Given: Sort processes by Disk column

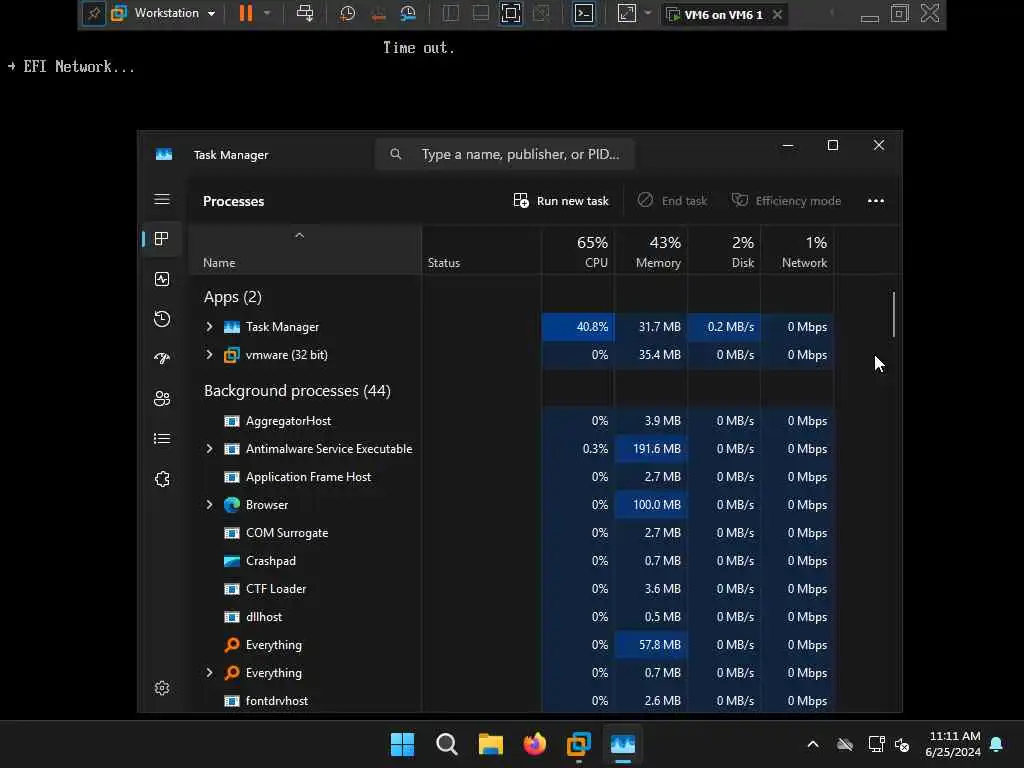Looking at the screenshot, I should pos(724,251).
